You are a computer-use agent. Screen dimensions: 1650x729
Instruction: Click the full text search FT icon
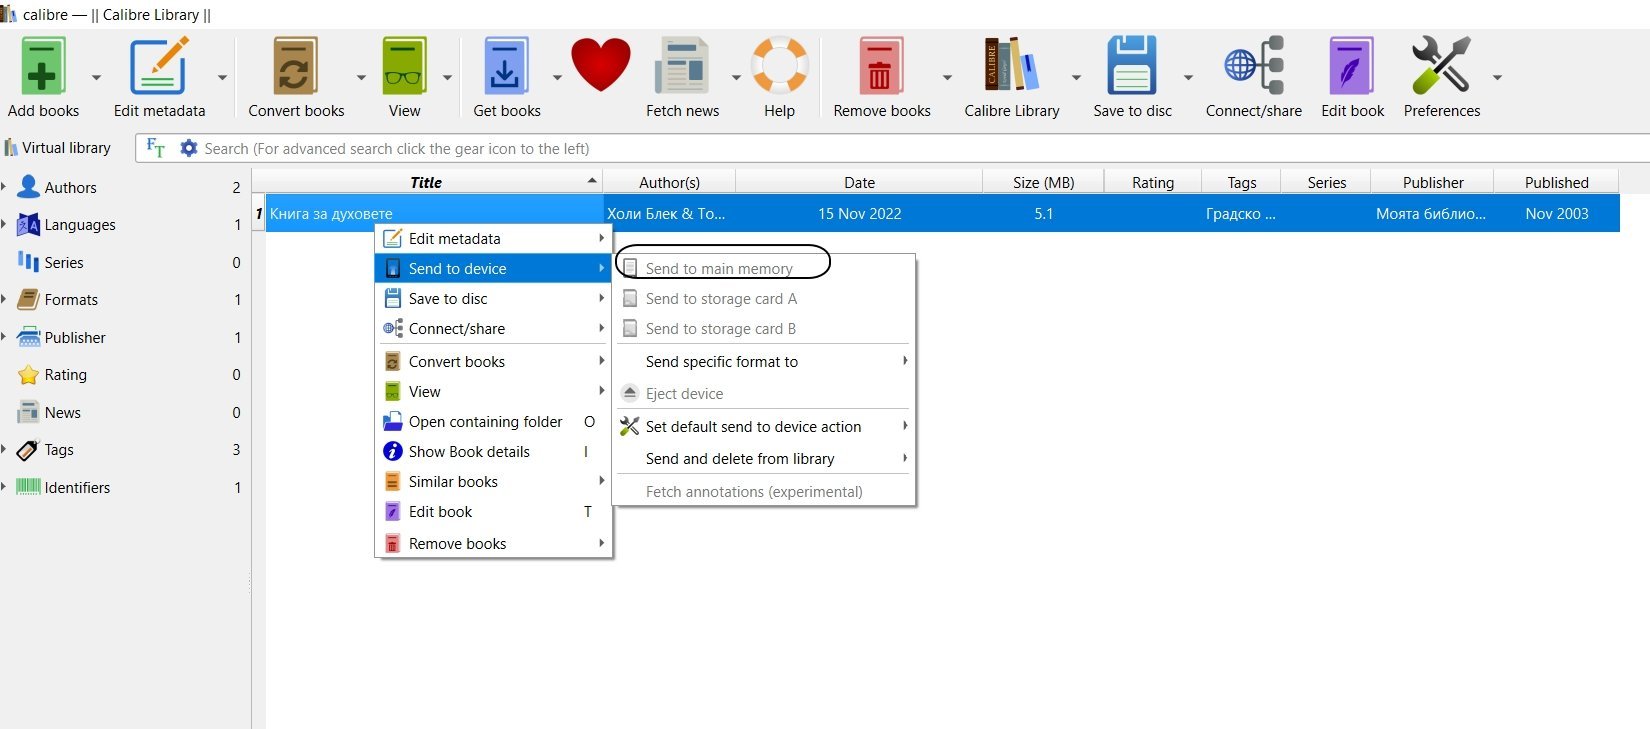pyautogui.click(x=156, y=148)
